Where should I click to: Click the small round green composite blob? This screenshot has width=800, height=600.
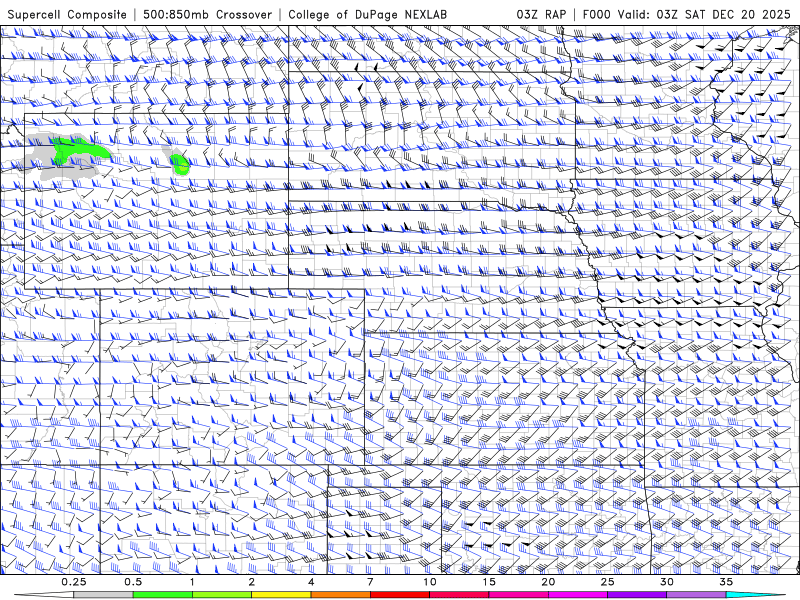[180, 164]
